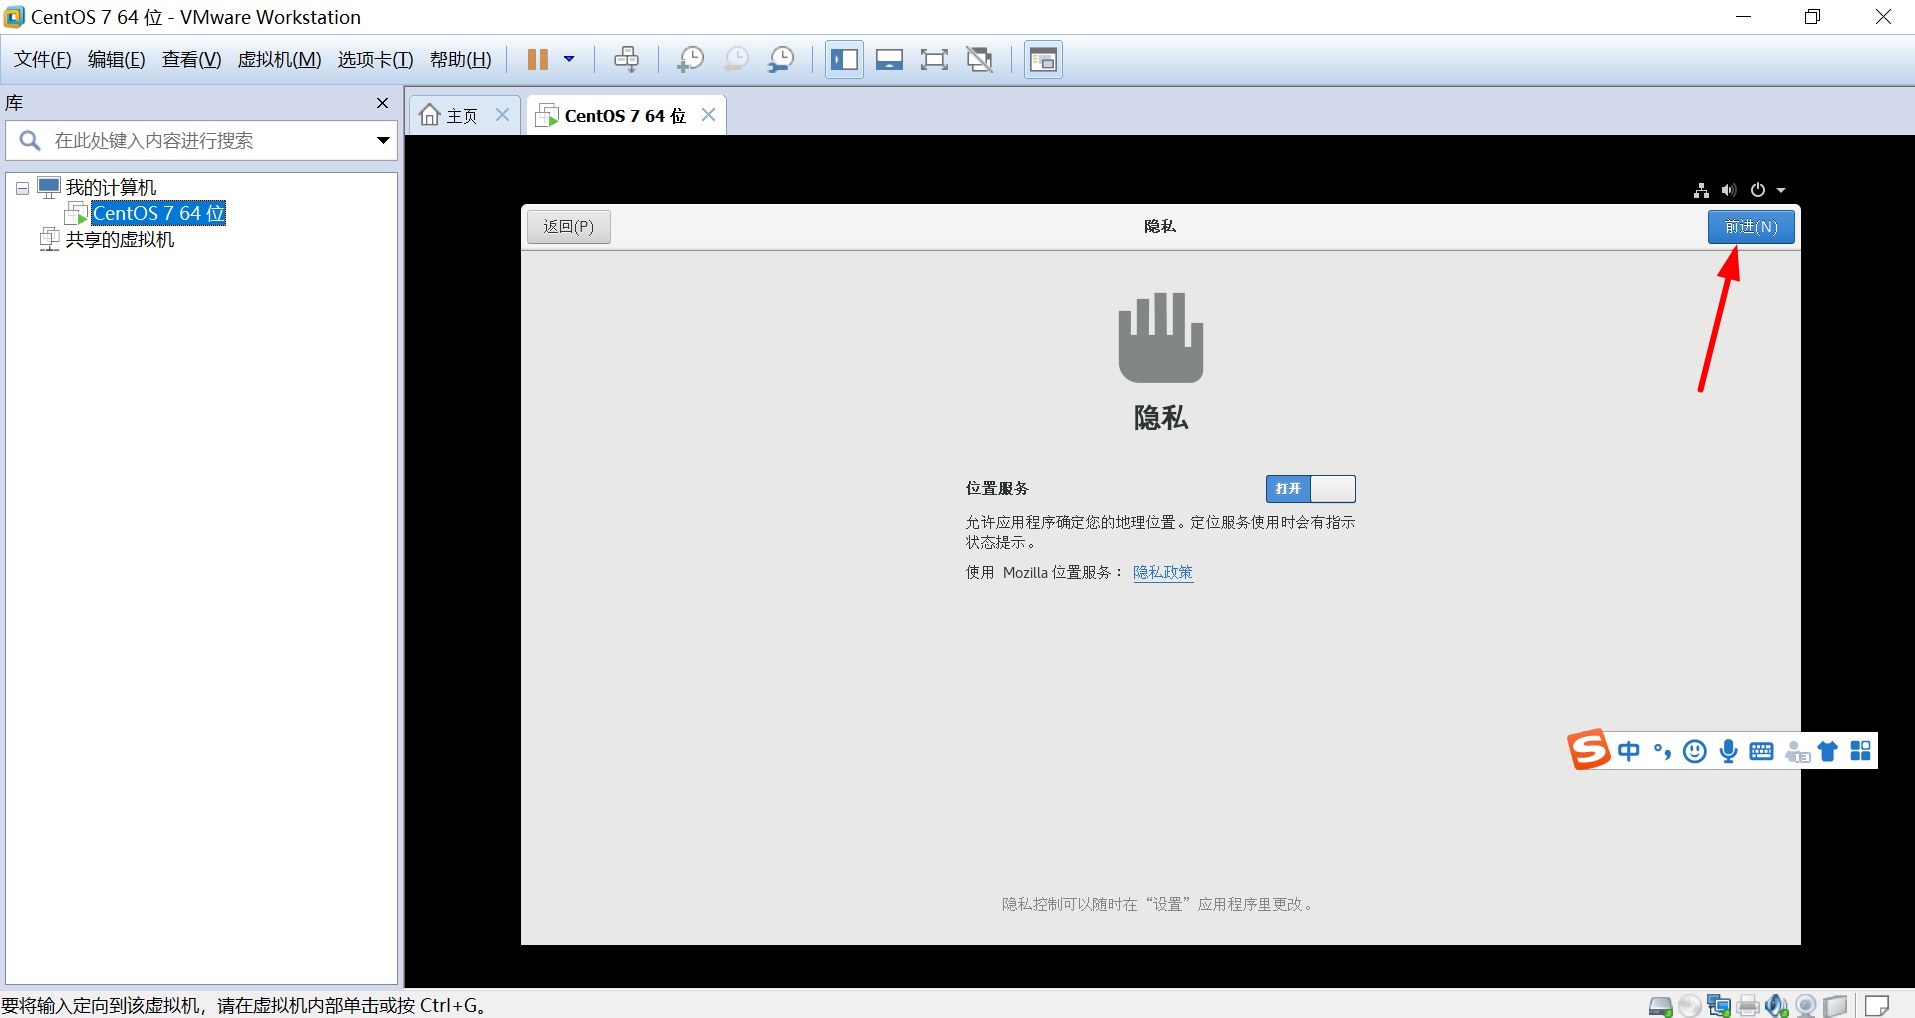Image resolution: width=1915 pixels, height=1018 pixels.
Task: Open the 虚拟机(M) menu
Action: pyautogui.click(x=279, y=60)
